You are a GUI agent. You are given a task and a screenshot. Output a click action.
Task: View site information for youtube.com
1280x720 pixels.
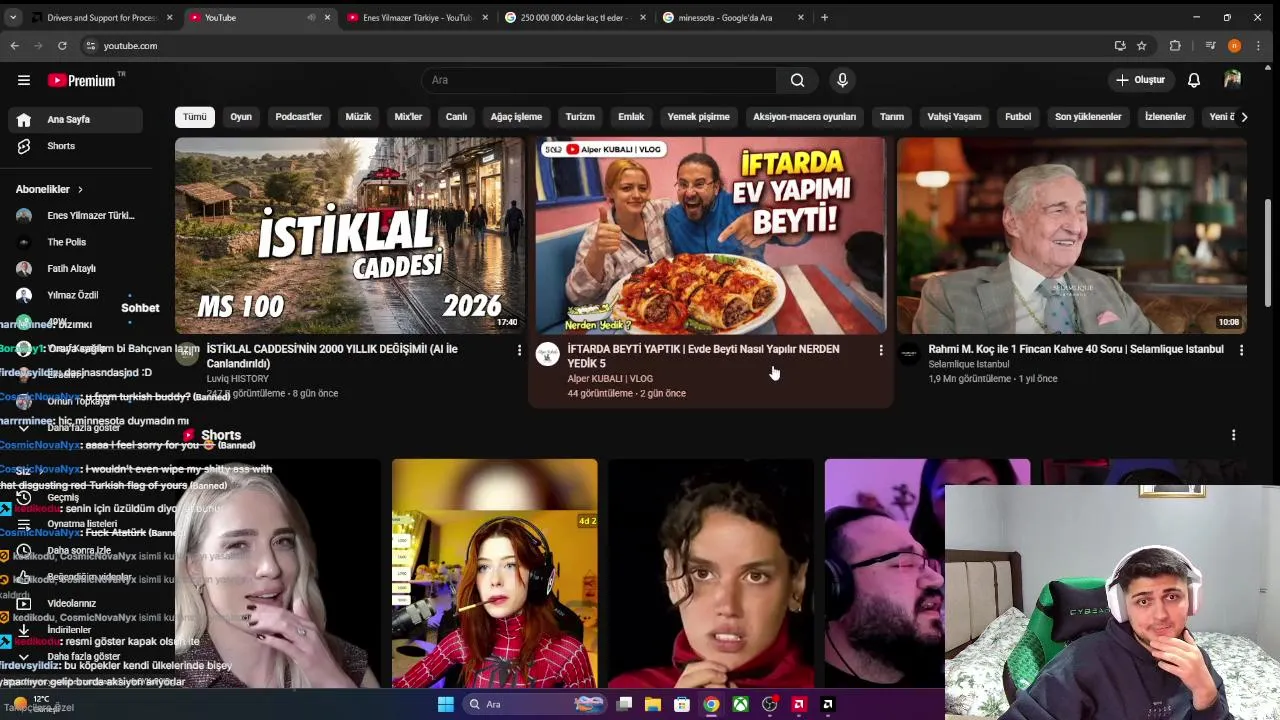click(90, 46)
